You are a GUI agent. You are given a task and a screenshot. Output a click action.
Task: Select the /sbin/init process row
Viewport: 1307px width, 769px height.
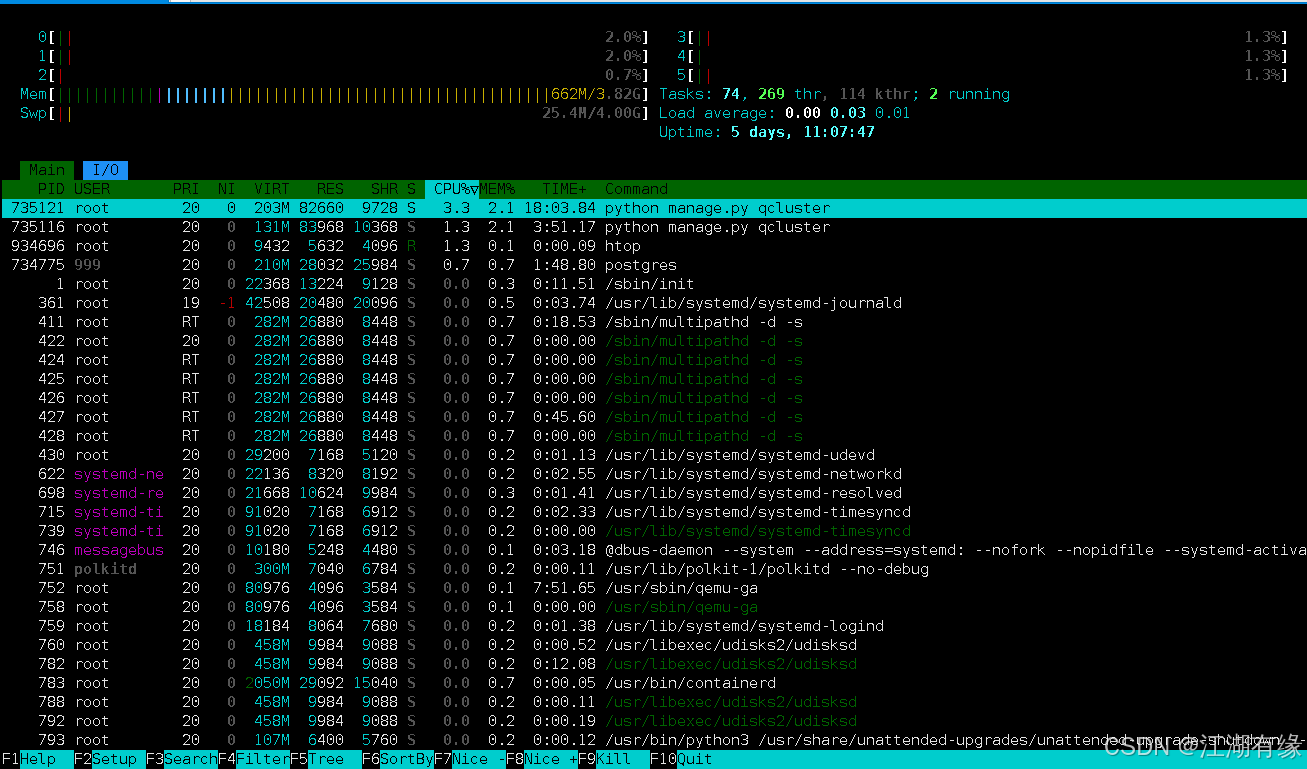pyautogui.click(x=653, y=284)
